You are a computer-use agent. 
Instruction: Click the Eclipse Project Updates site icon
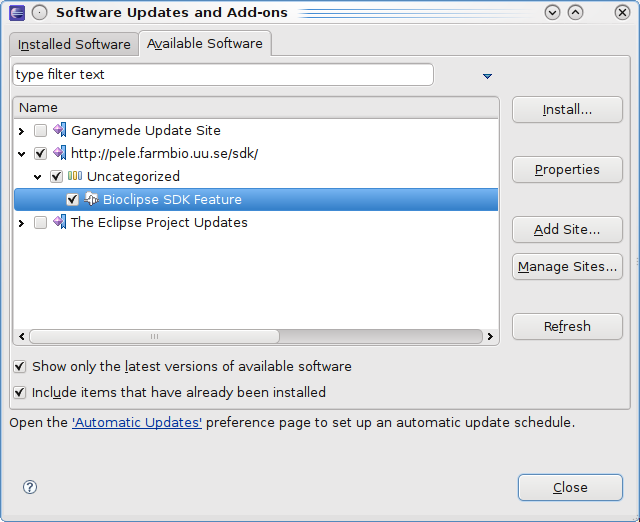click(59, 222)
